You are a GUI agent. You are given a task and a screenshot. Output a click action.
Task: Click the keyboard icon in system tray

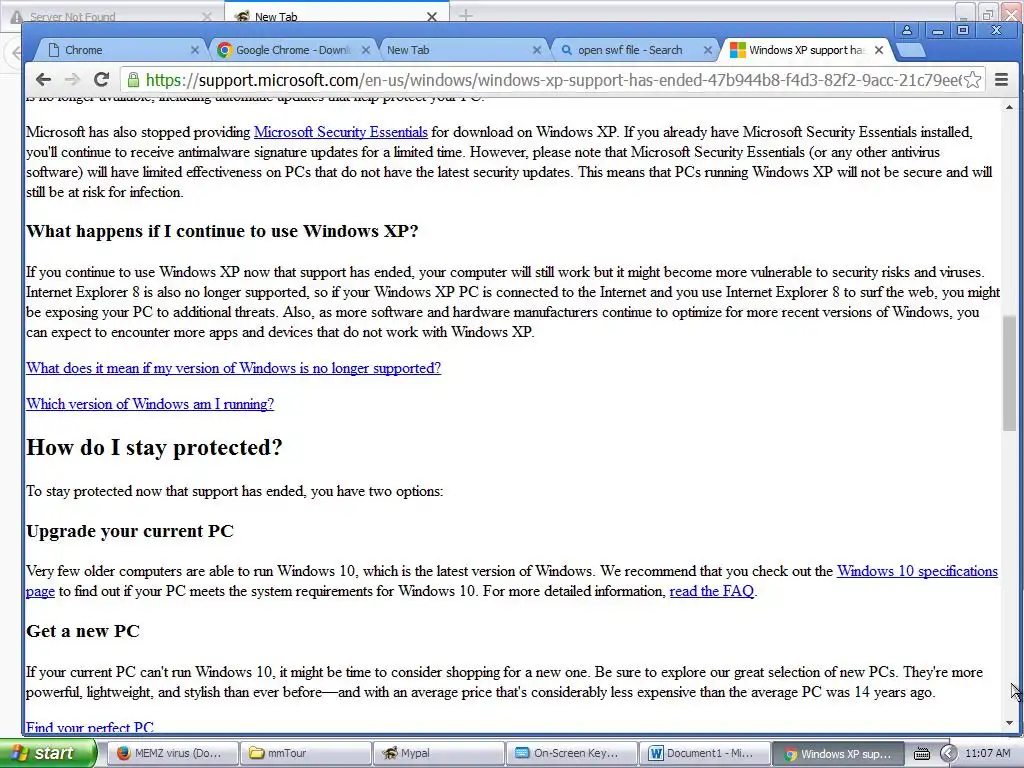[x=921, y=754]
